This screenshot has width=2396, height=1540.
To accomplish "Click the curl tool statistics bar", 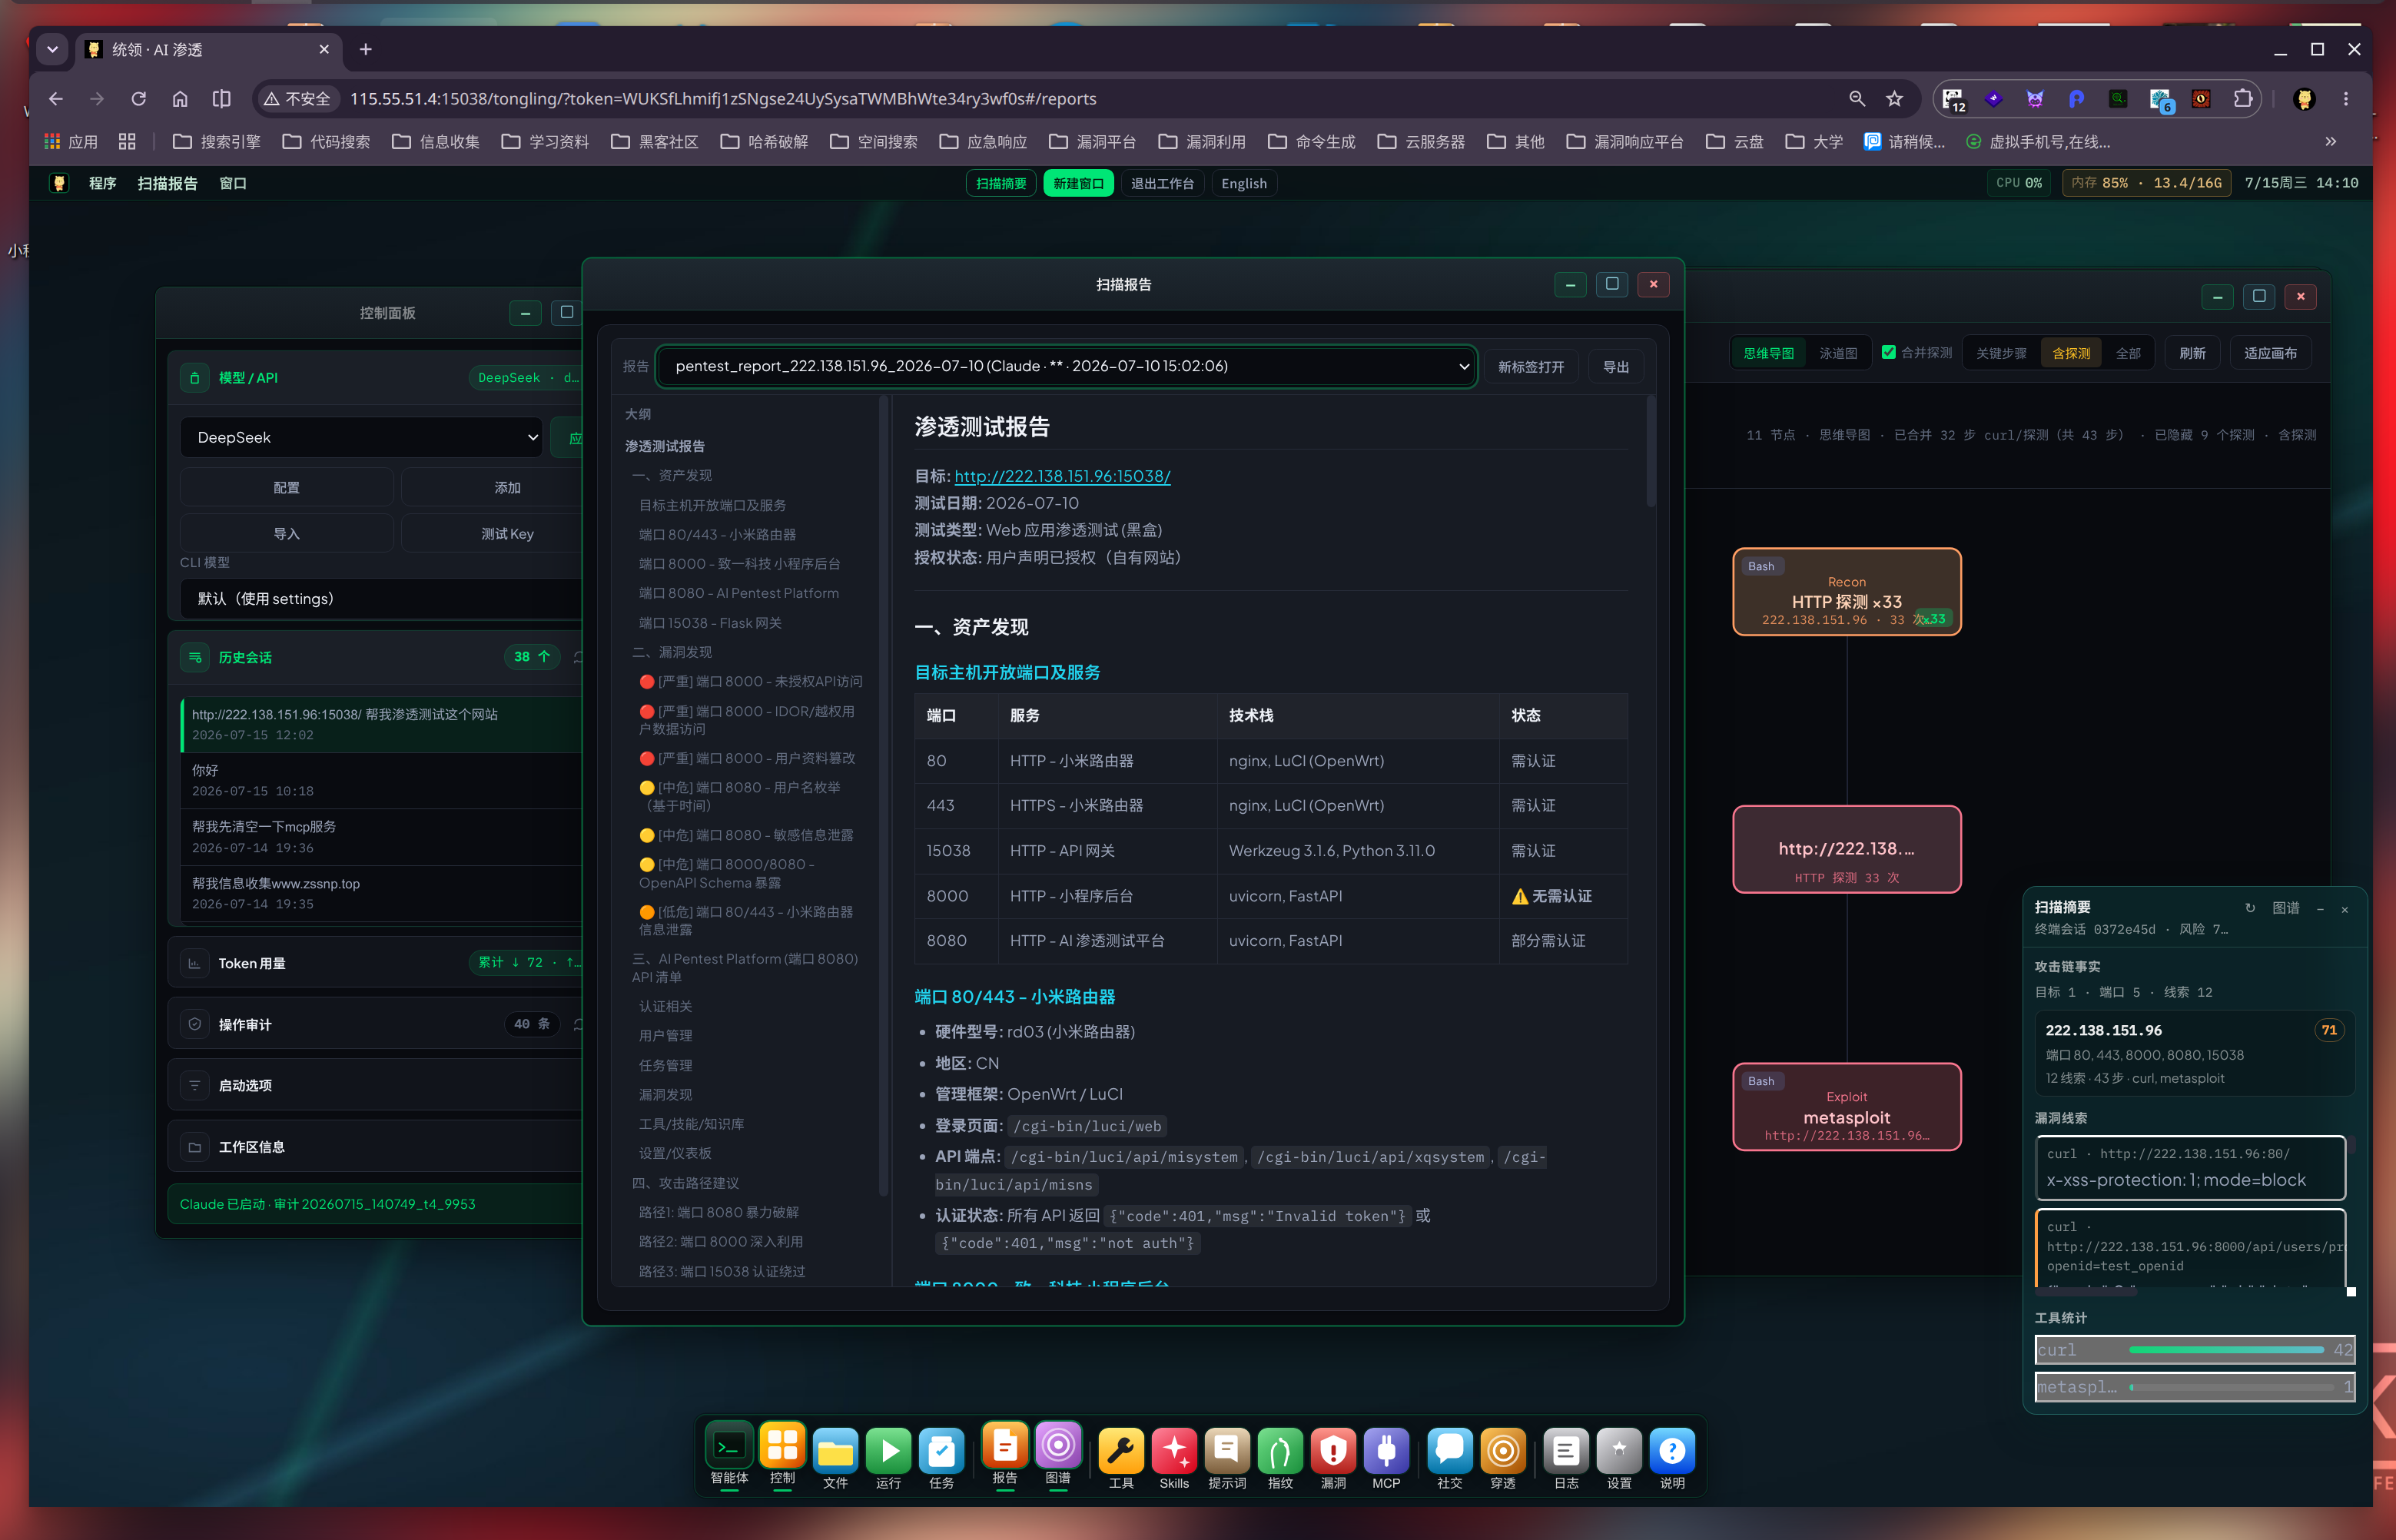I will (x=2195, y=1350).
